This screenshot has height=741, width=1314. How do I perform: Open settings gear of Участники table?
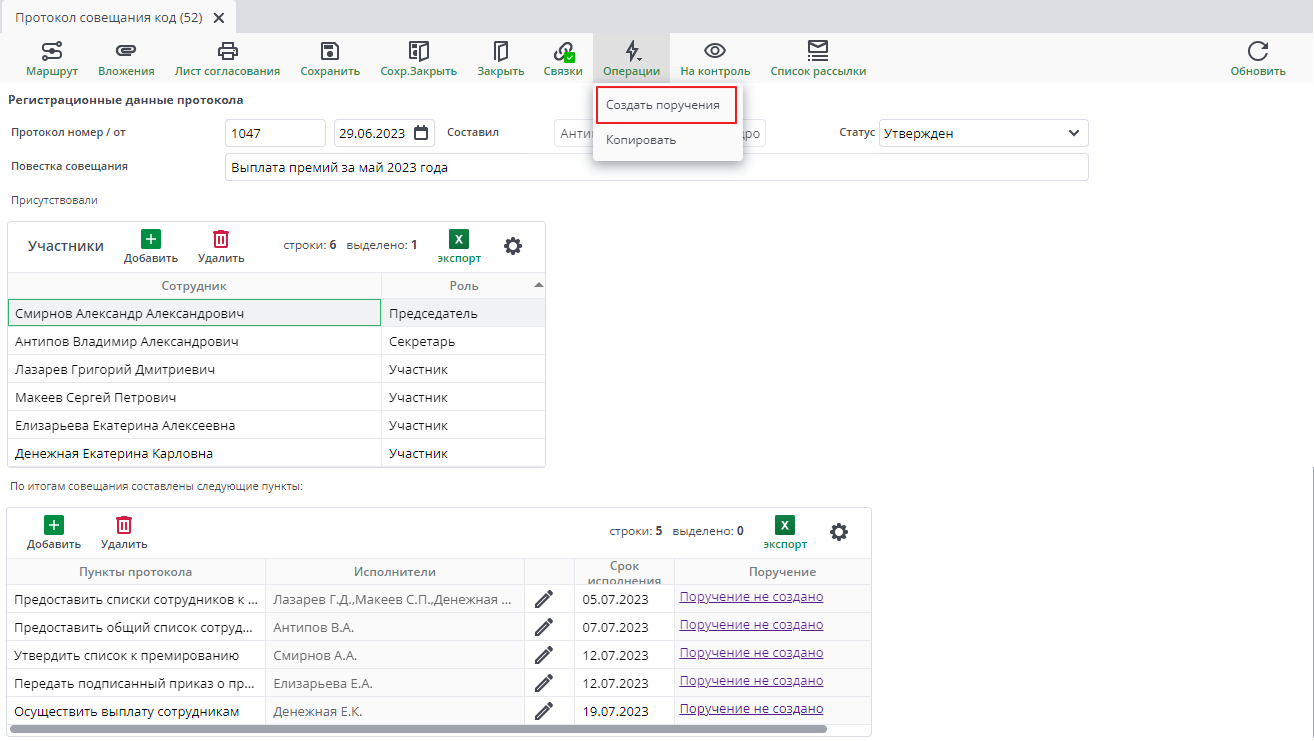click(x=513, y=246)
